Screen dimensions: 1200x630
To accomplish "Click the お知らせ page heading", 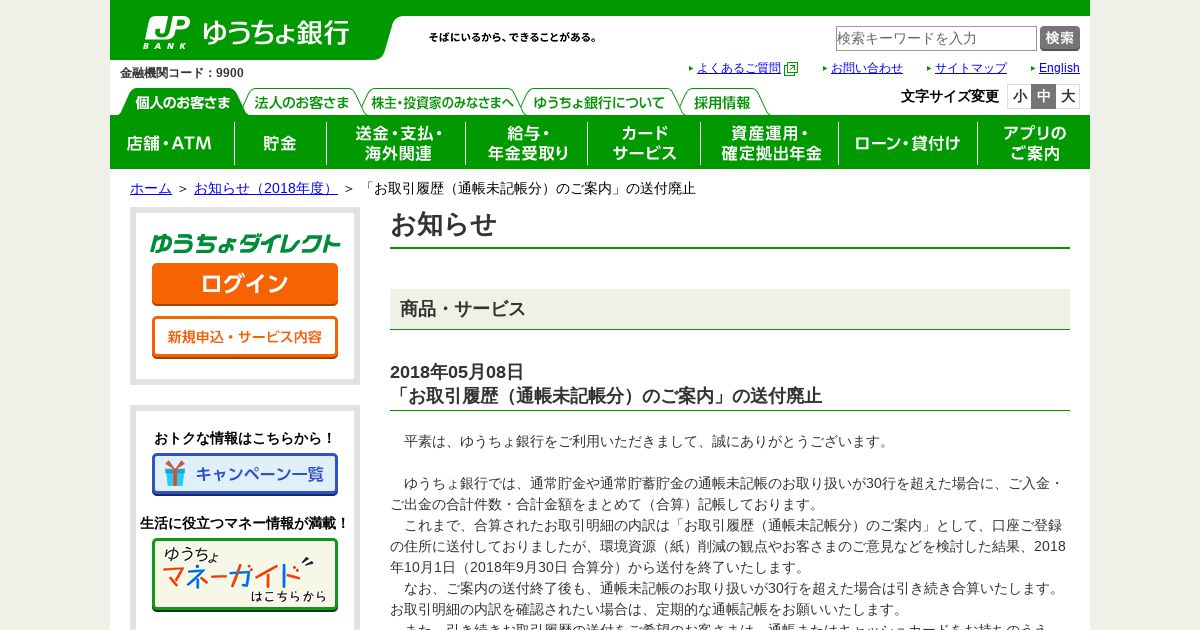I will pyautogui.click(x=443, y=224).
